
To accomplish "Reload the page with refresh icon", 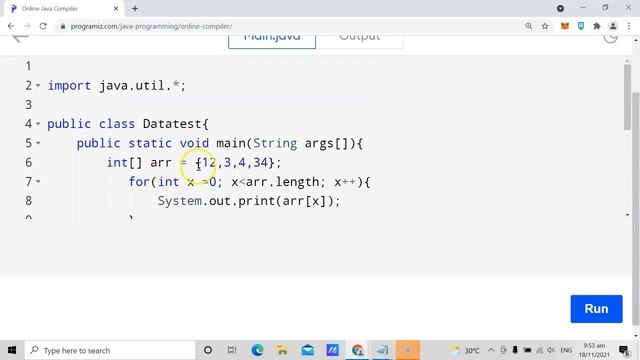I will (43, 26).
